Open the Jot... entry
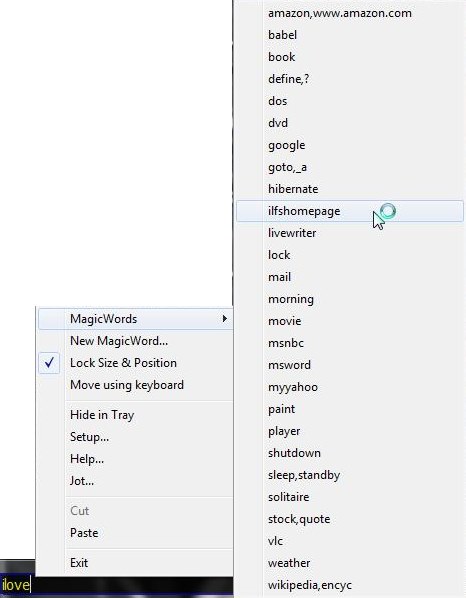 136,481
